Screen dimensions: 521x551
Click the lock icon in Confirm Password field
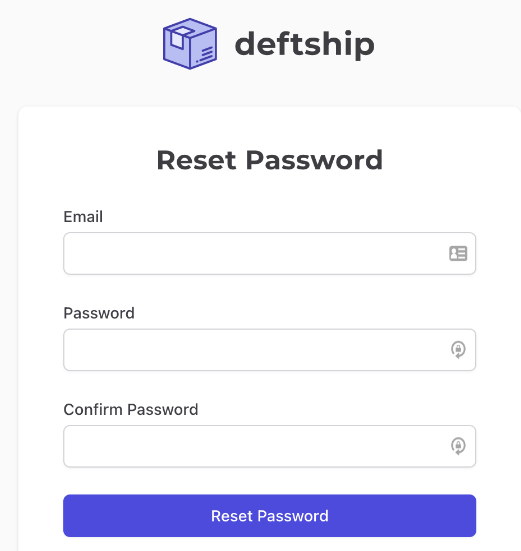tap(458, 446)
